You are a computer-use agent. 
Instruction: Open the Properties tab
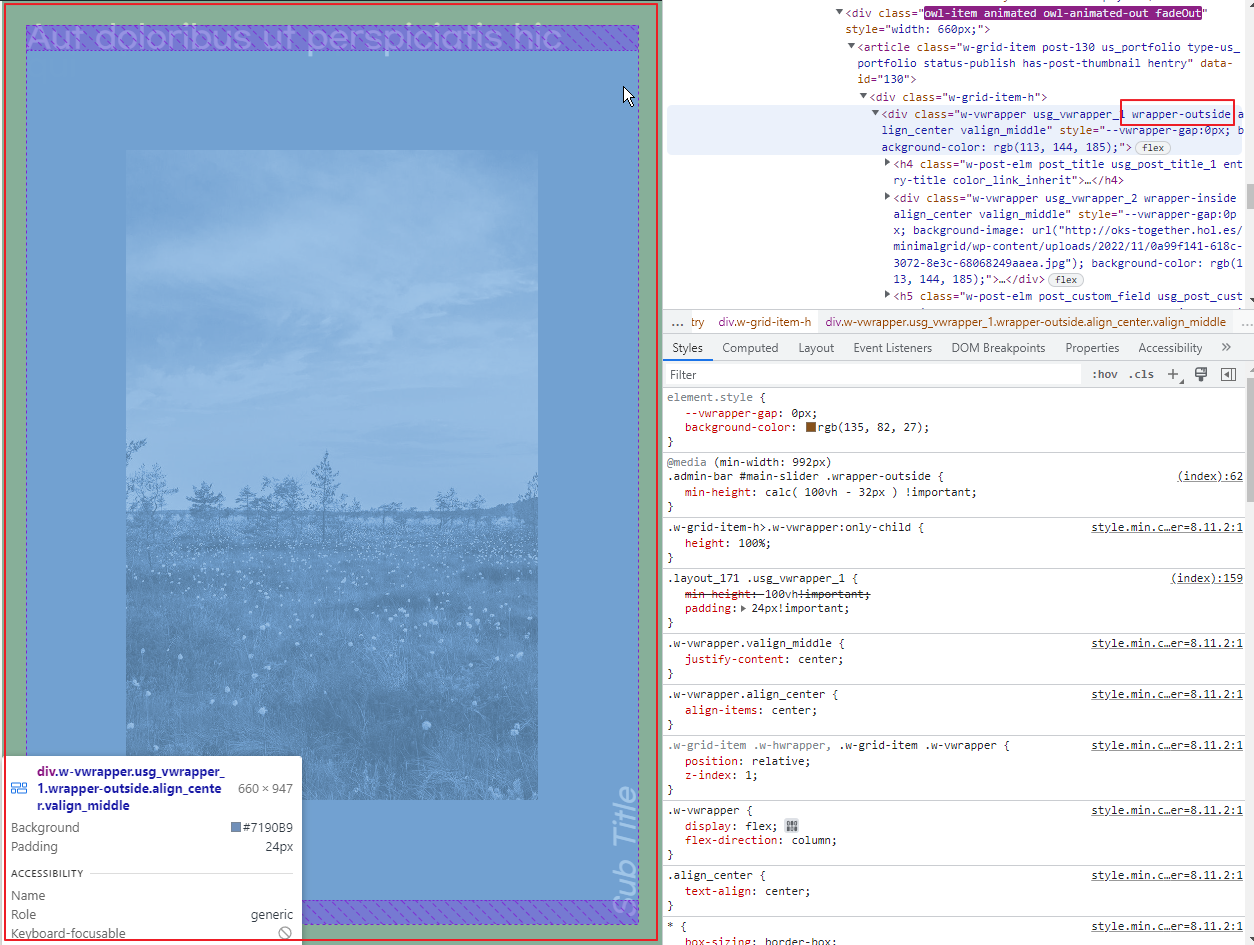click(x=1092, y=348)
